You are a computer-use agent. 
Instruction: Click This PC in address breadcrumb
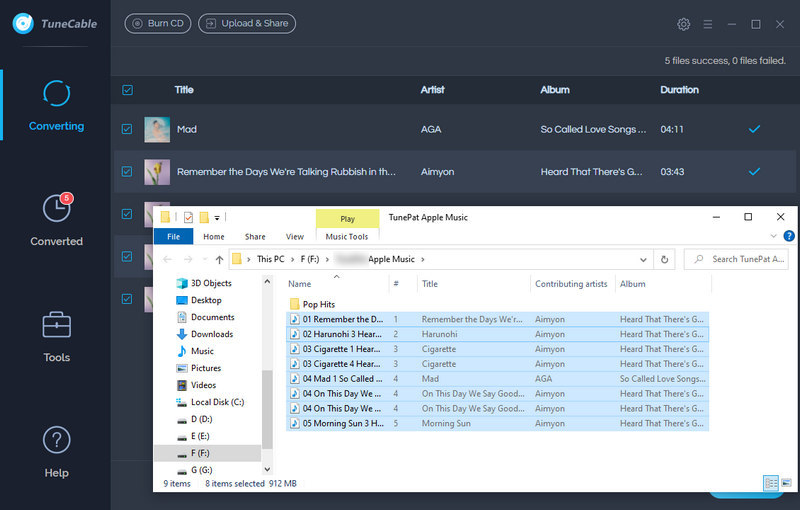[x=270, y=259]
